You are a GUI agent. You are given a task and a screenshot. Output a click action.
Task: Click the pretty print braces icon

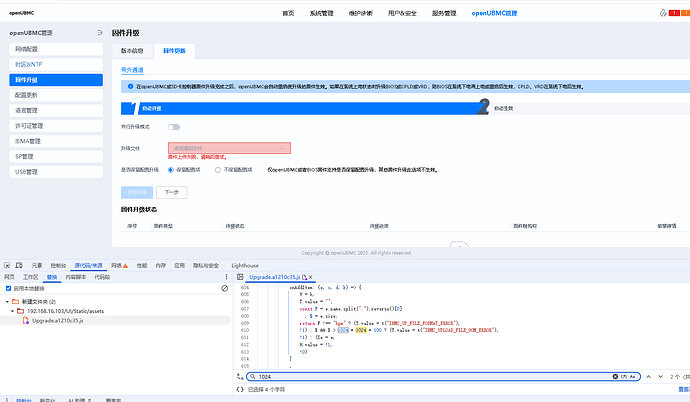point(240,389)
